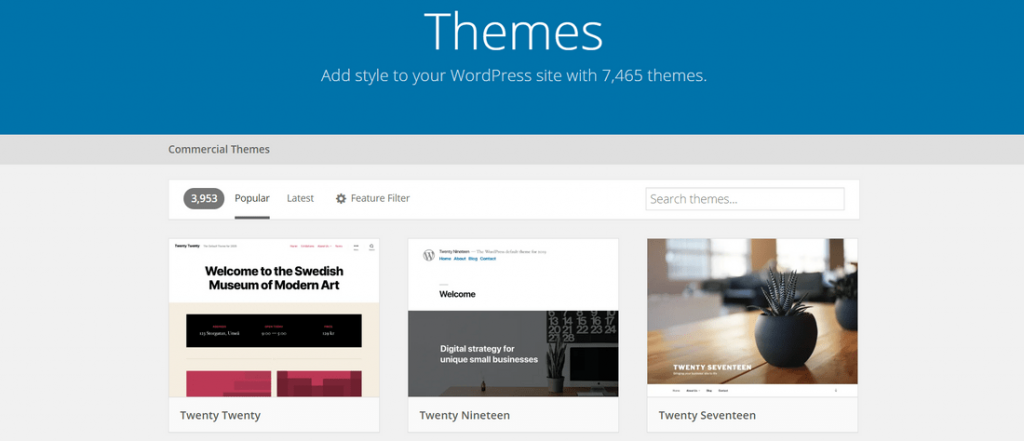Click the 3,953 theme count badge
1024x441 pixels.
coord(202,198)
